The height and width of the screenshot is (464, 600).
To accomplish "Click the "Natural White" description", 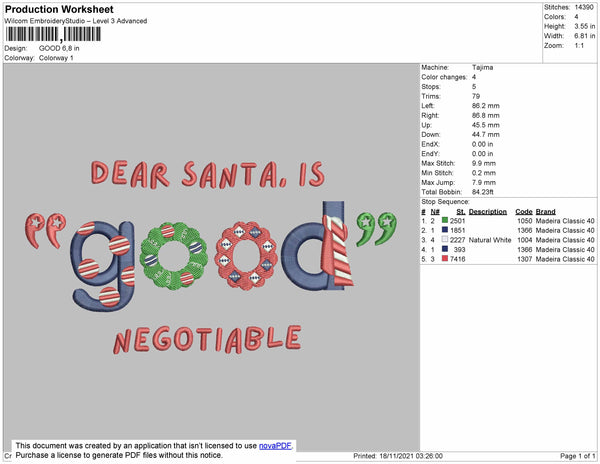I will click(x=490, y=240).
